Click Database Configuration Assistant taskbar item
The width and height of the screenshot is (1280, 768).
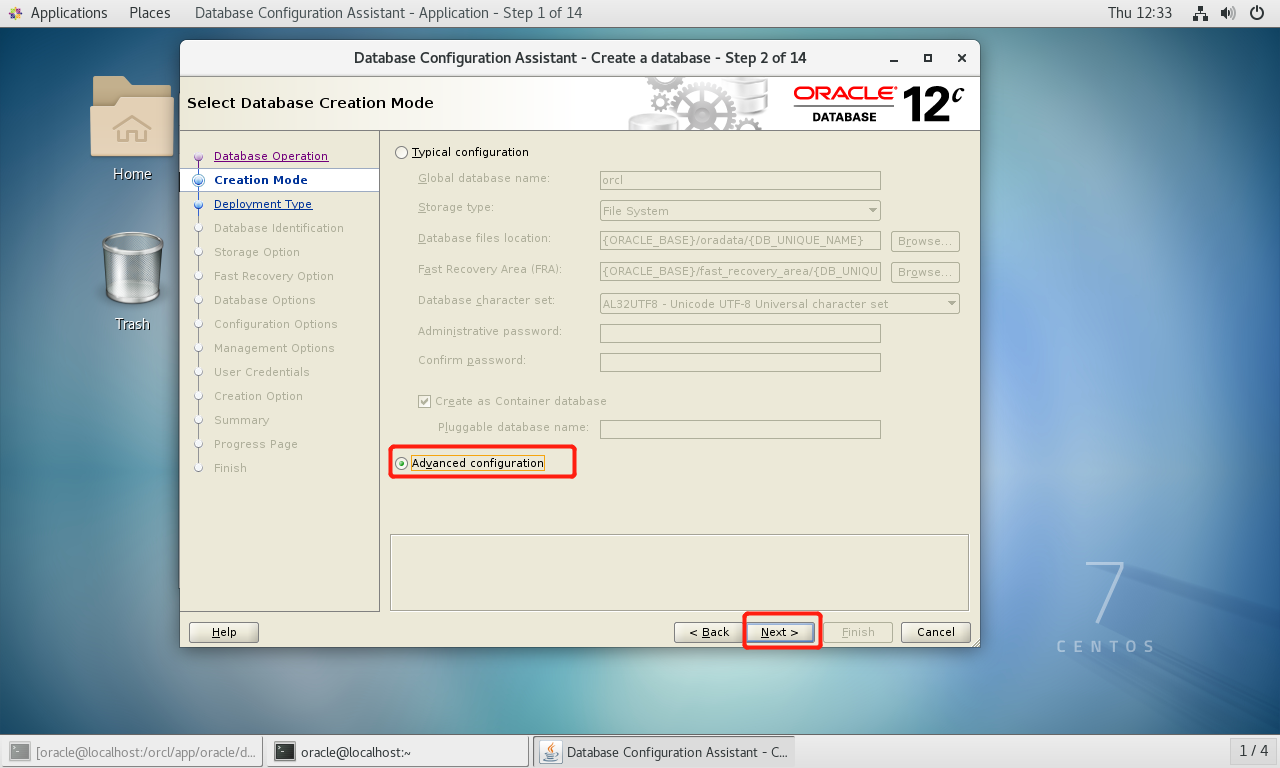click(x=664, y=751)
